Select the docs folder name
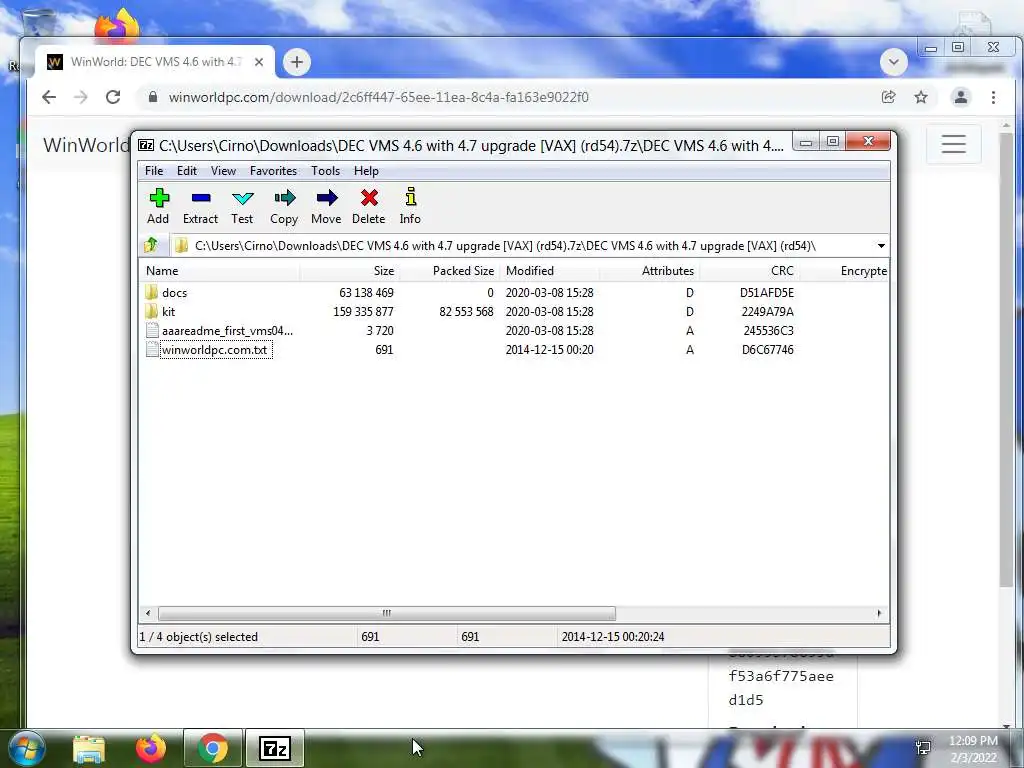Viewport: 1024px width, 768px height. click(174, 293)
